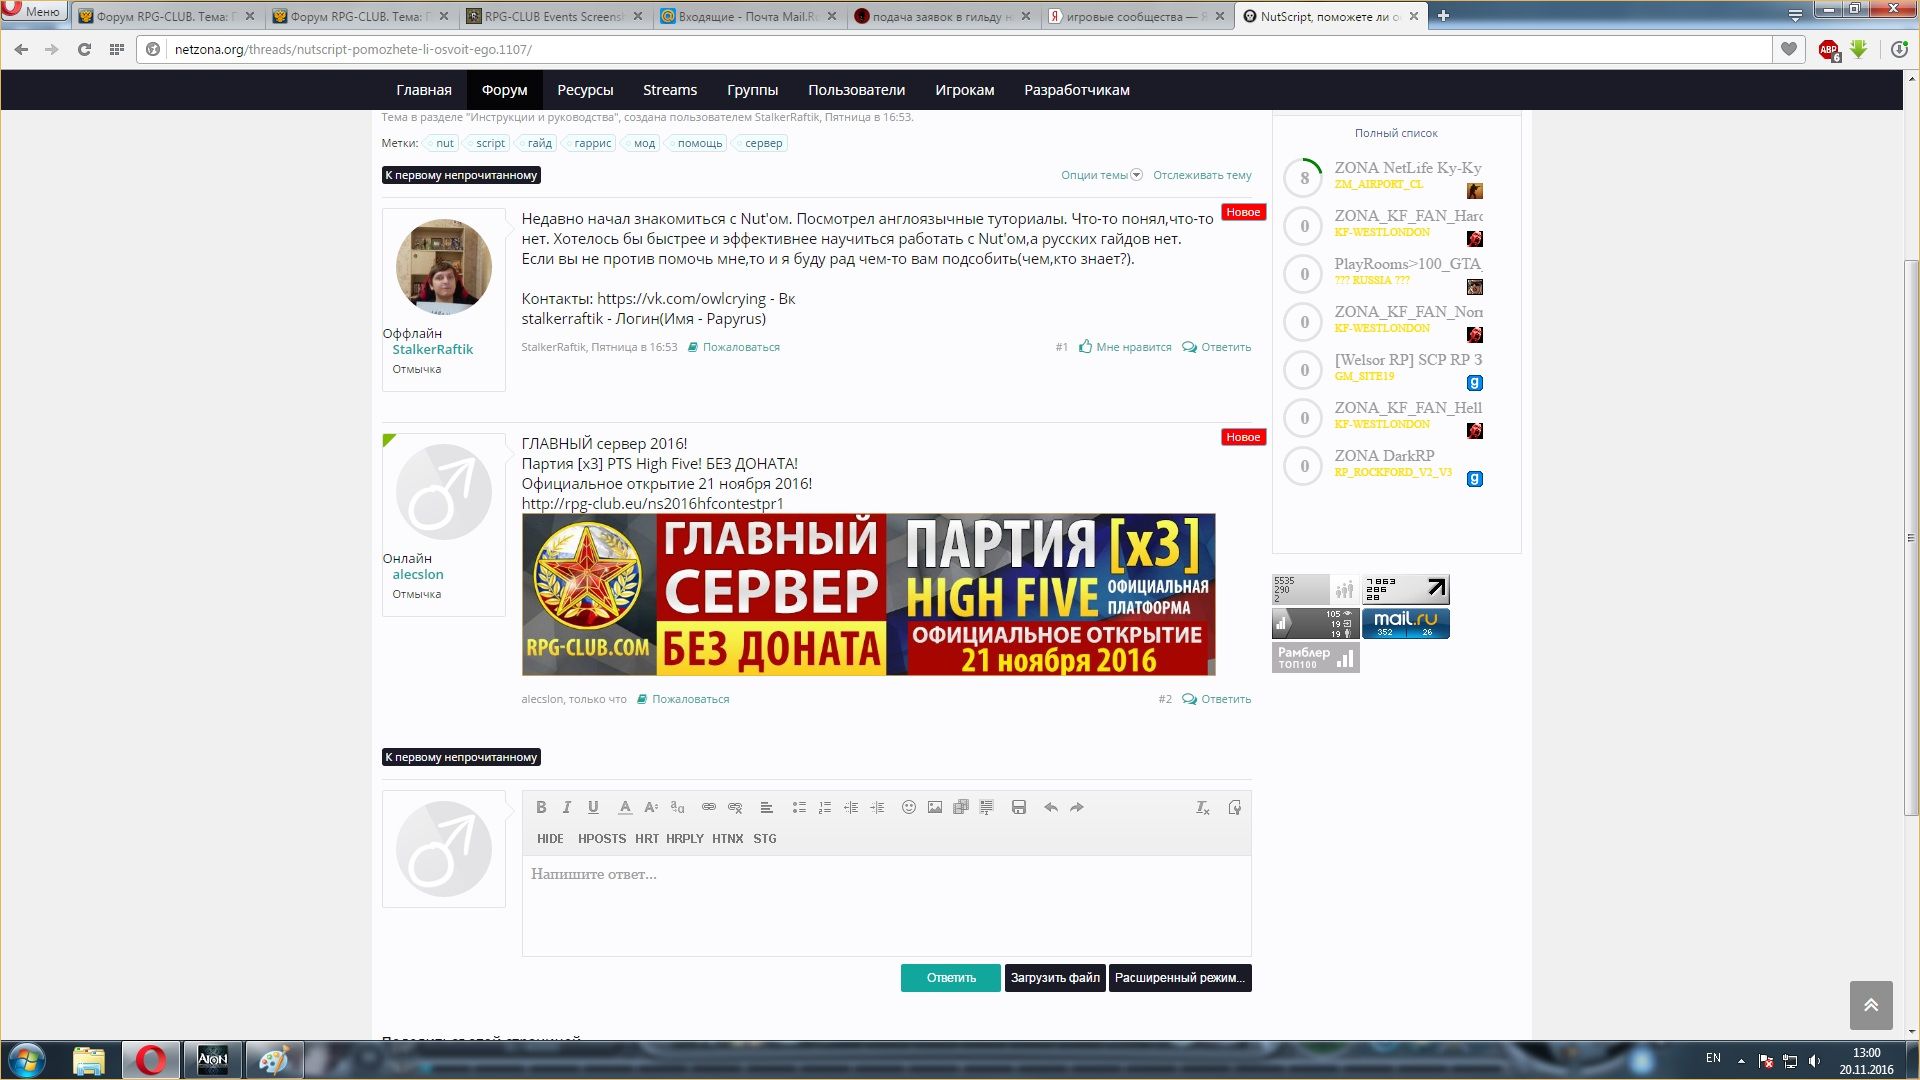Screen dimensions: 1920x1080
Task: Toggle the HIDE bbcode button
Action: coord(550,839)
